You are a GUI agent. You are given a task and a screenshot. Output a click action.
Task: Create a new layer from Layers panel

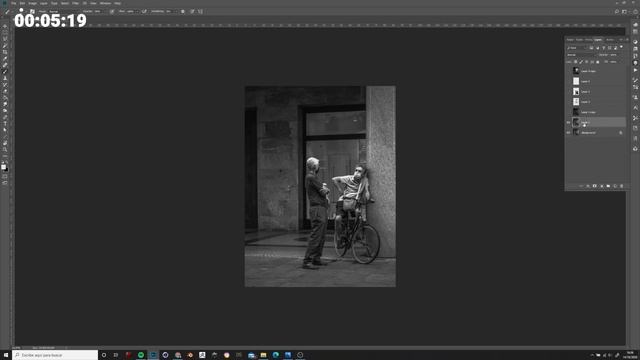[x=615, y=186]
